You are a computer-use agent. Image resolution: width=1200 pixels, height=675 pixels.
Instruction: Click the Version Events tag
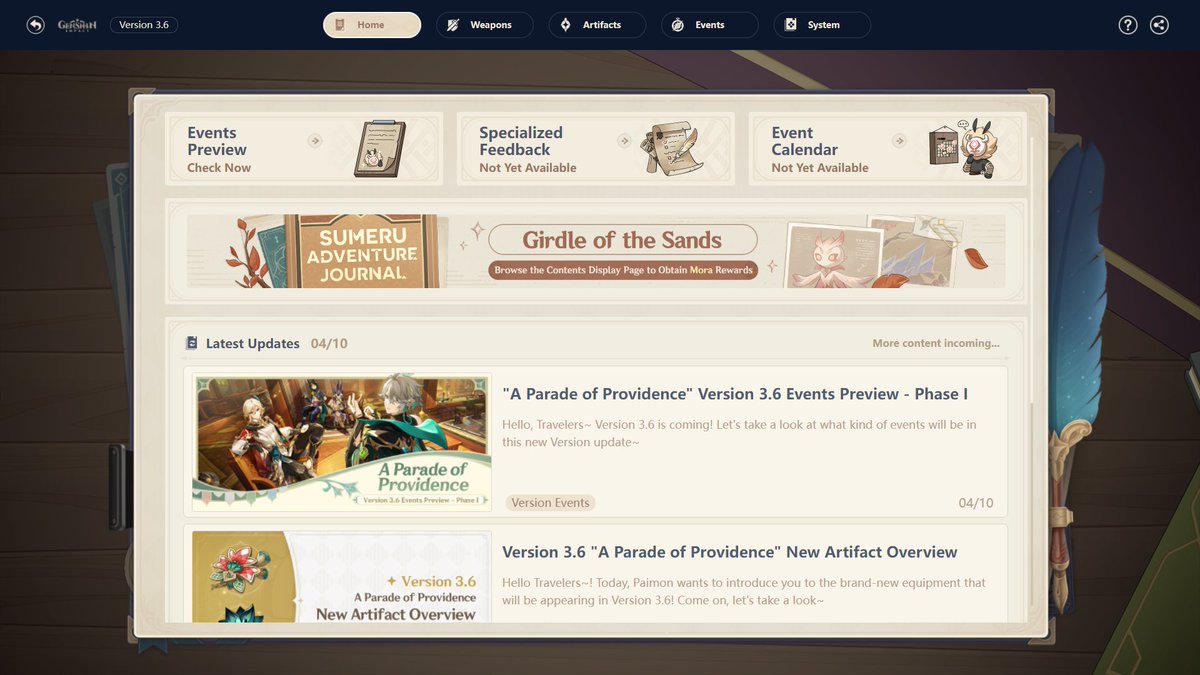(550, 503)
